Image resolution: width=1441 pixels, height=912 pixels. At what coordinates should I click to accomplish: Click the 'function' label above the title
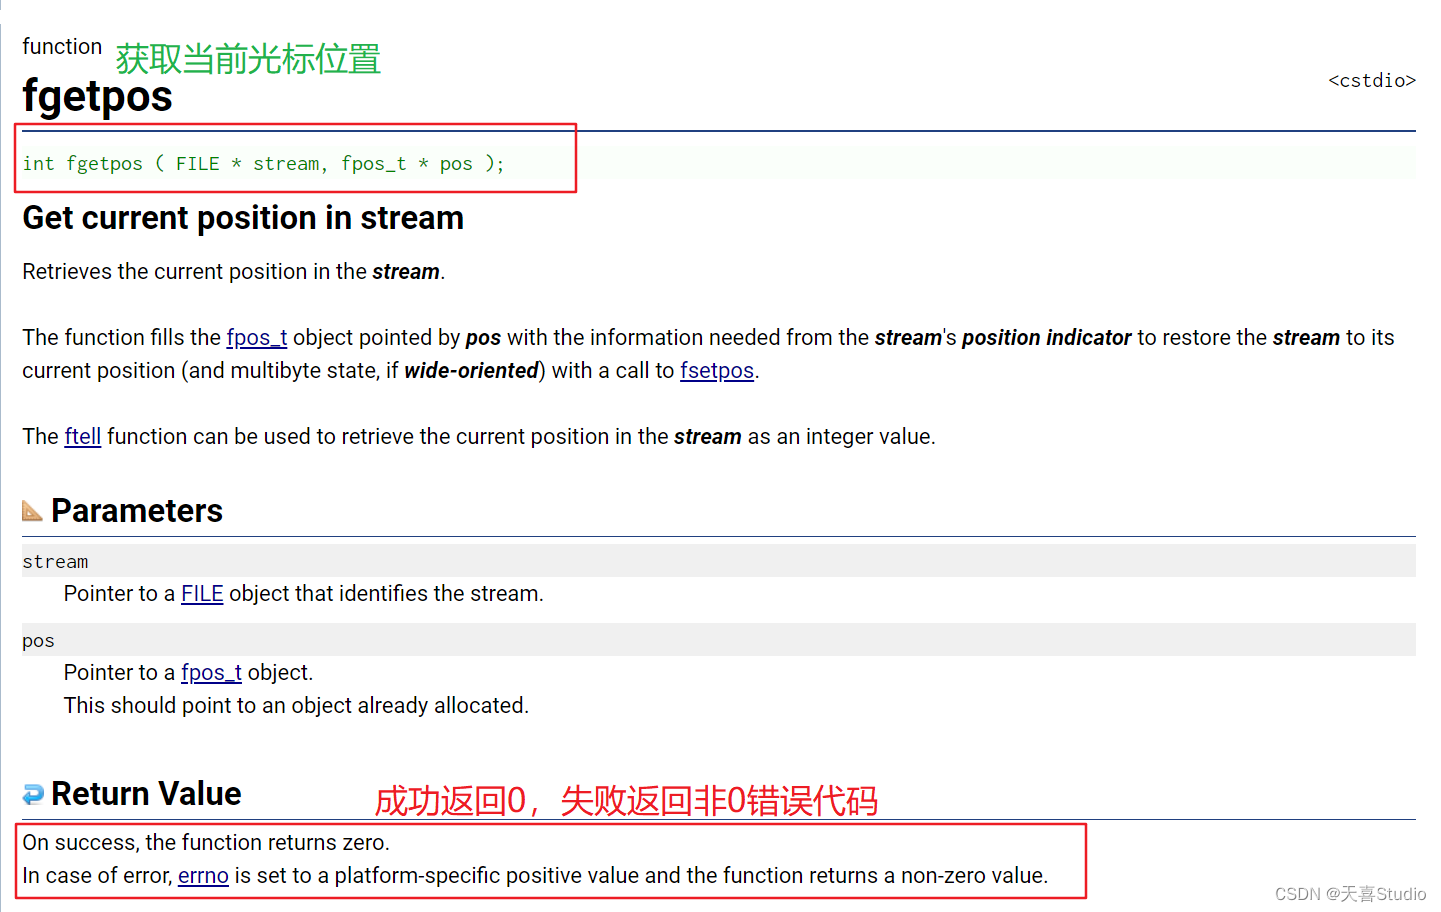[x=62, y=47]
